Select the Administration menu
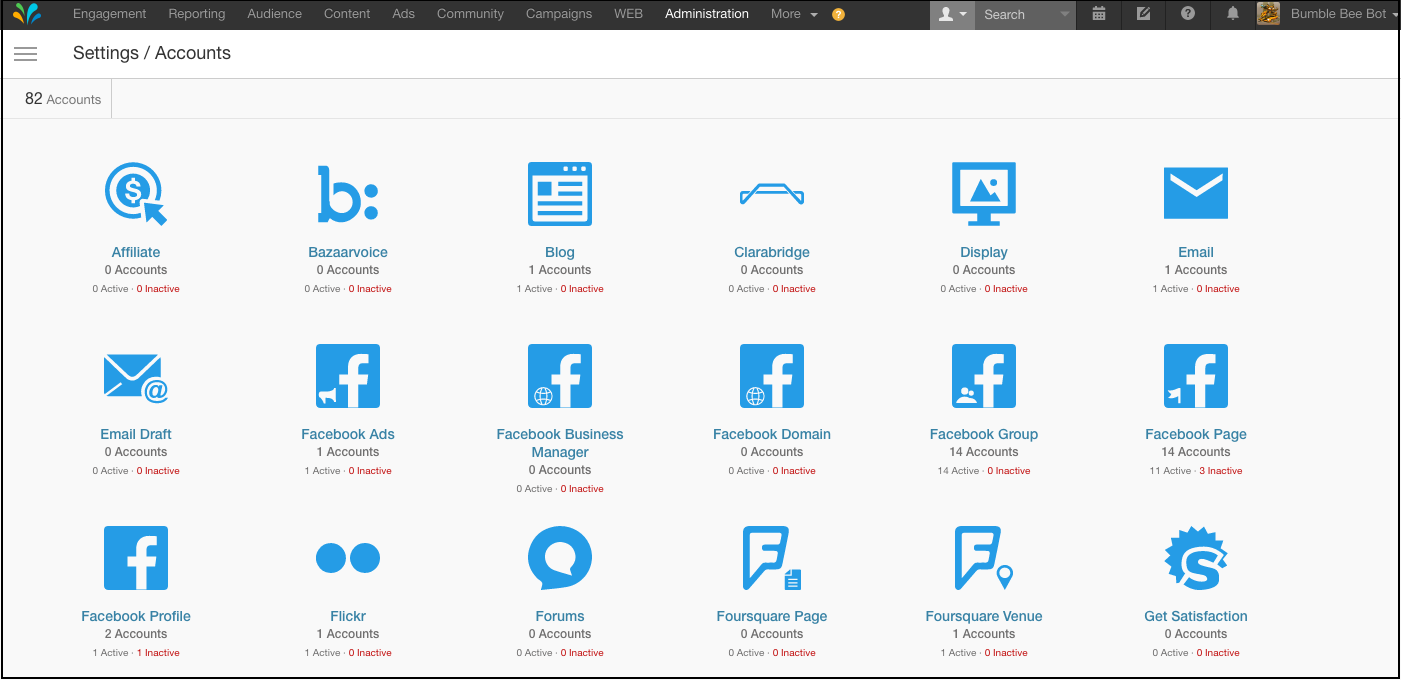Image resolution: width=1401 pixels, height=680 pixels. pos(707,14)
